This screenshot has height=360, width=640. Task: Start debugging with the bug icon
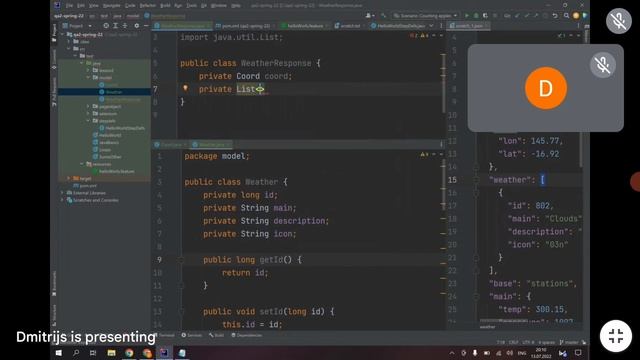476,16
